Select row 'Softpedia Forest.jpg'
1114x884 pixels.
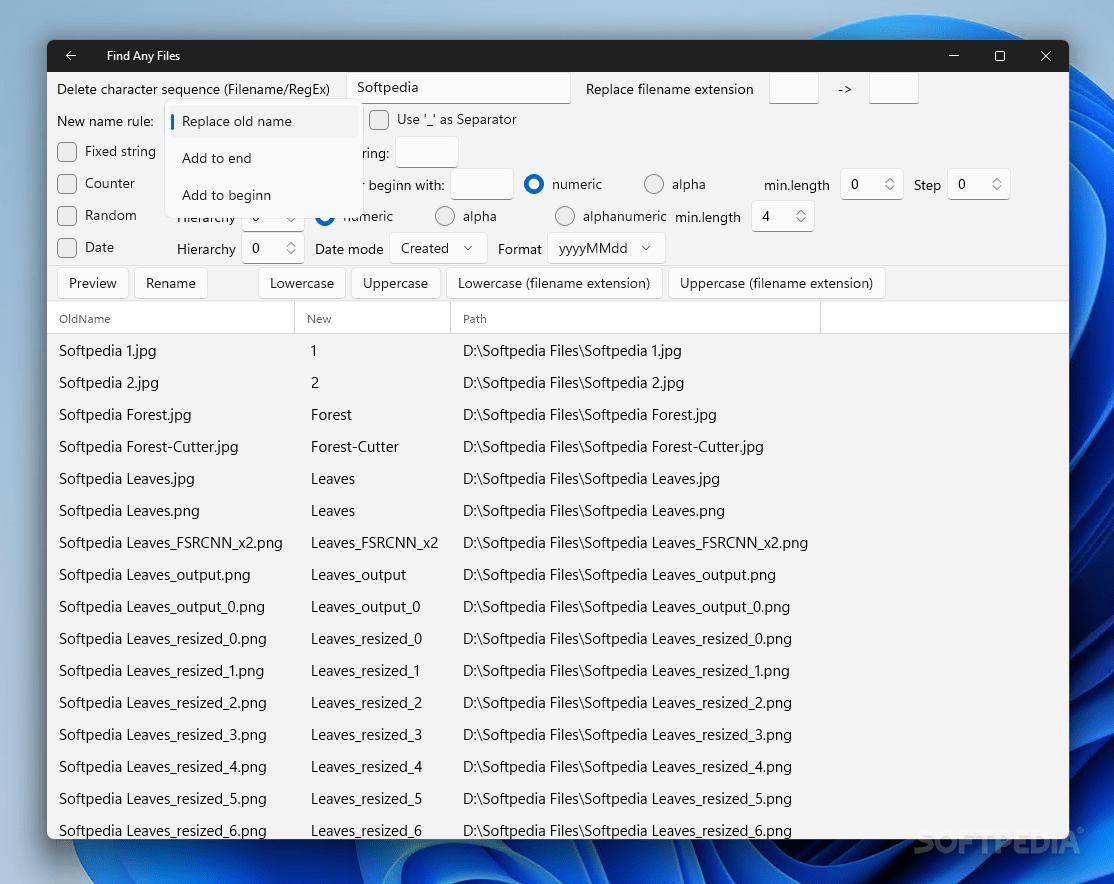(x=558, y=414)
